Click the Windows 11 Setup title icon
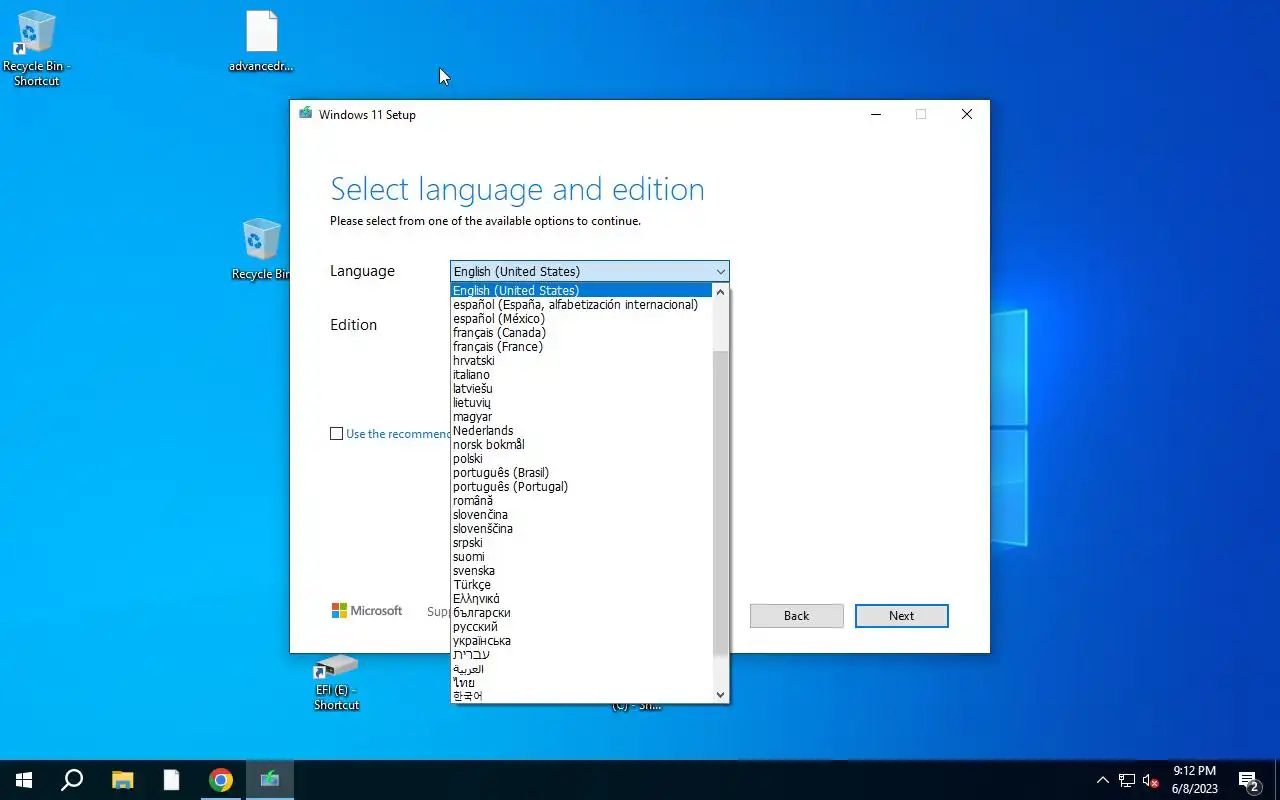 coord(305,114)
